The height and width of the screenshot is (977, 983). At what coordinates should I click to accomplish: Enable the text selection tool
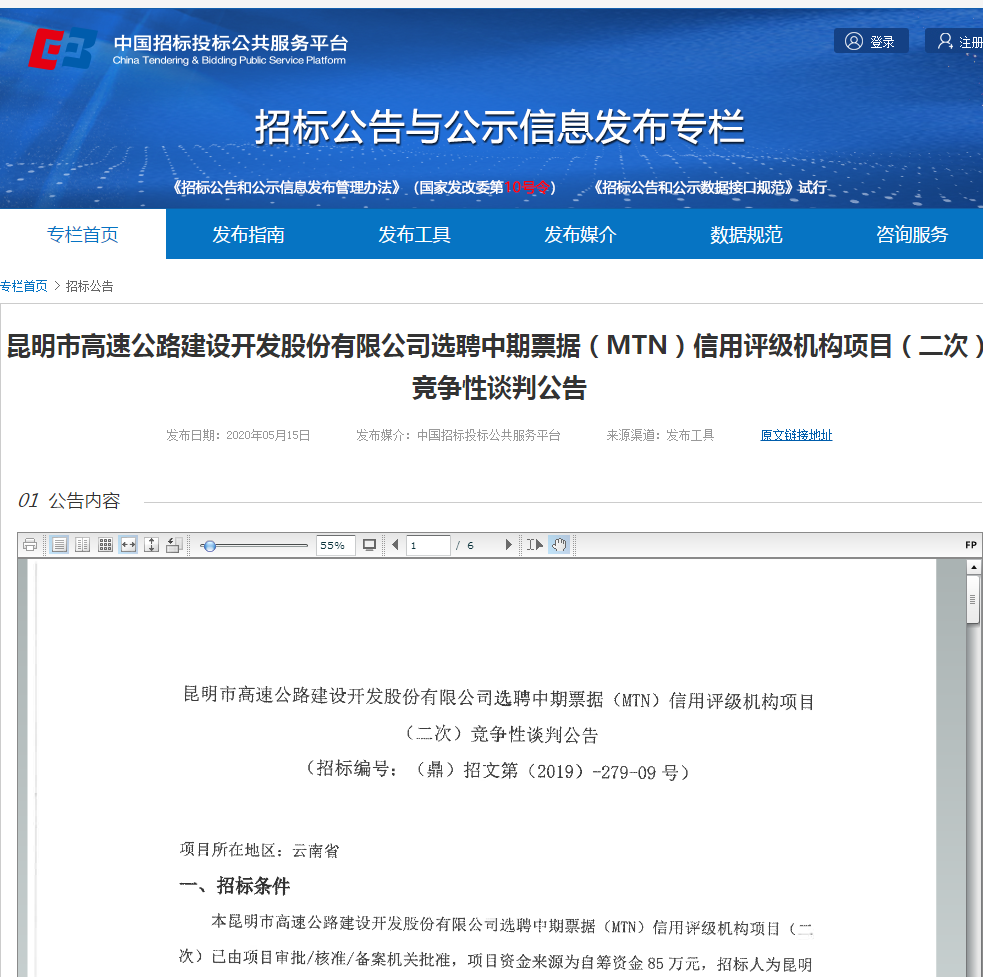coord(534,544)
